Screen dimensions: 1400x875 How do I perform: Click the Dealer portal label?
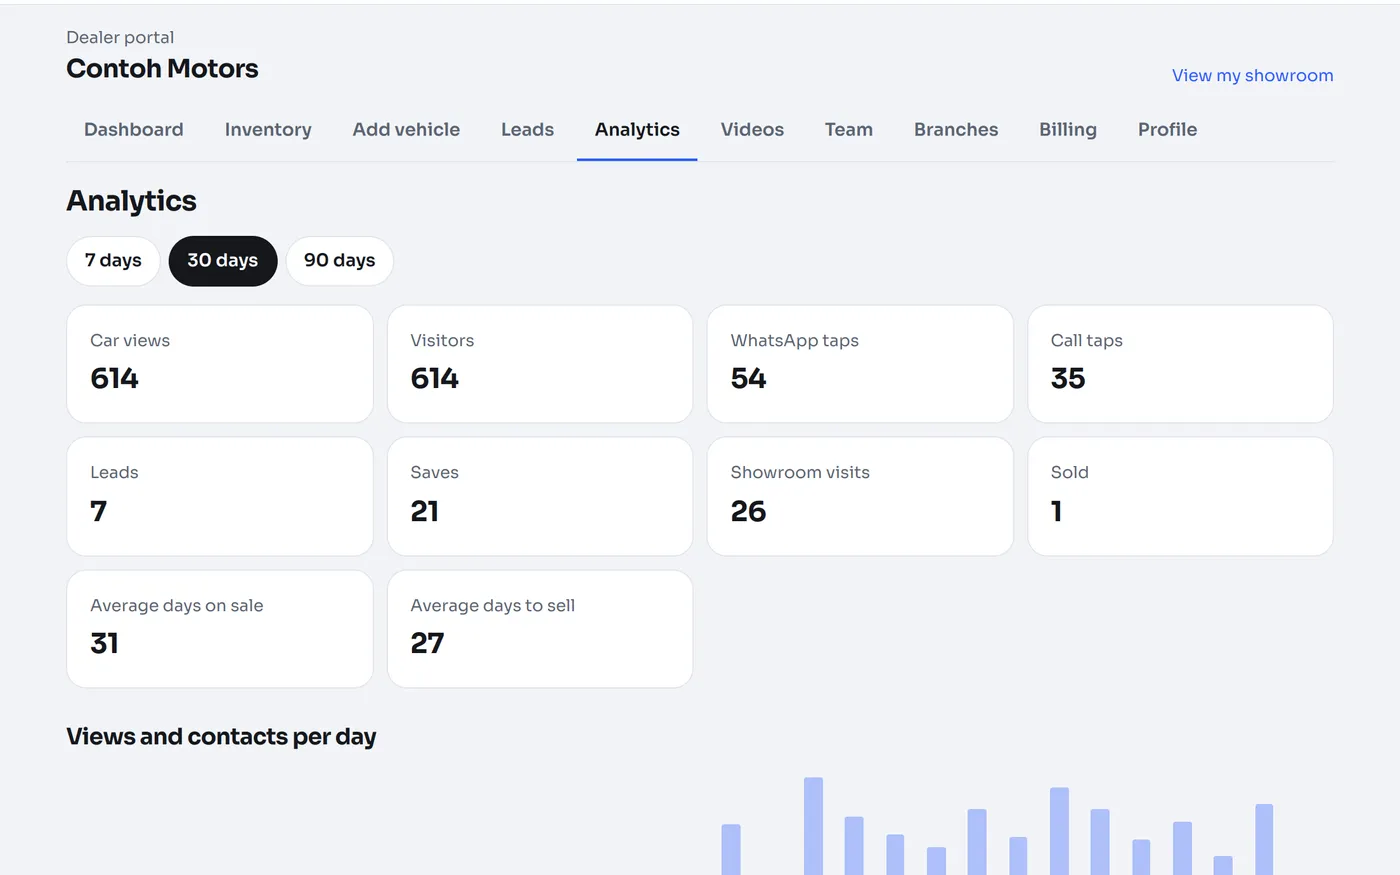120,38
